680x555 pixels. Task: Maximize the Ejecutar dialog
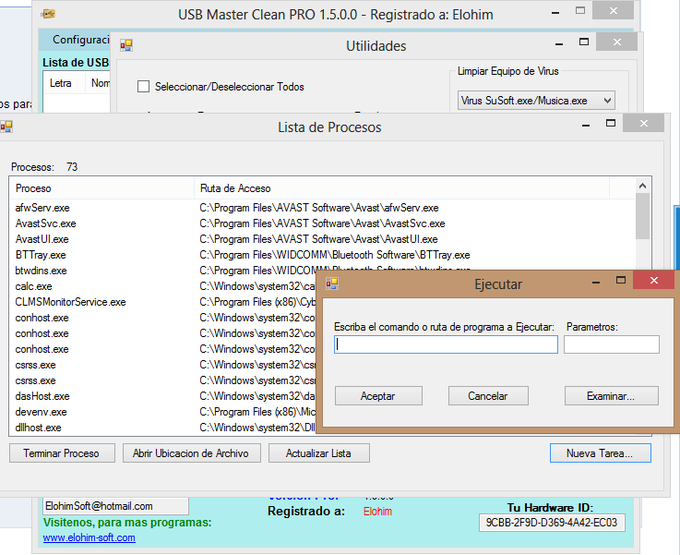(x=621, y=281)
